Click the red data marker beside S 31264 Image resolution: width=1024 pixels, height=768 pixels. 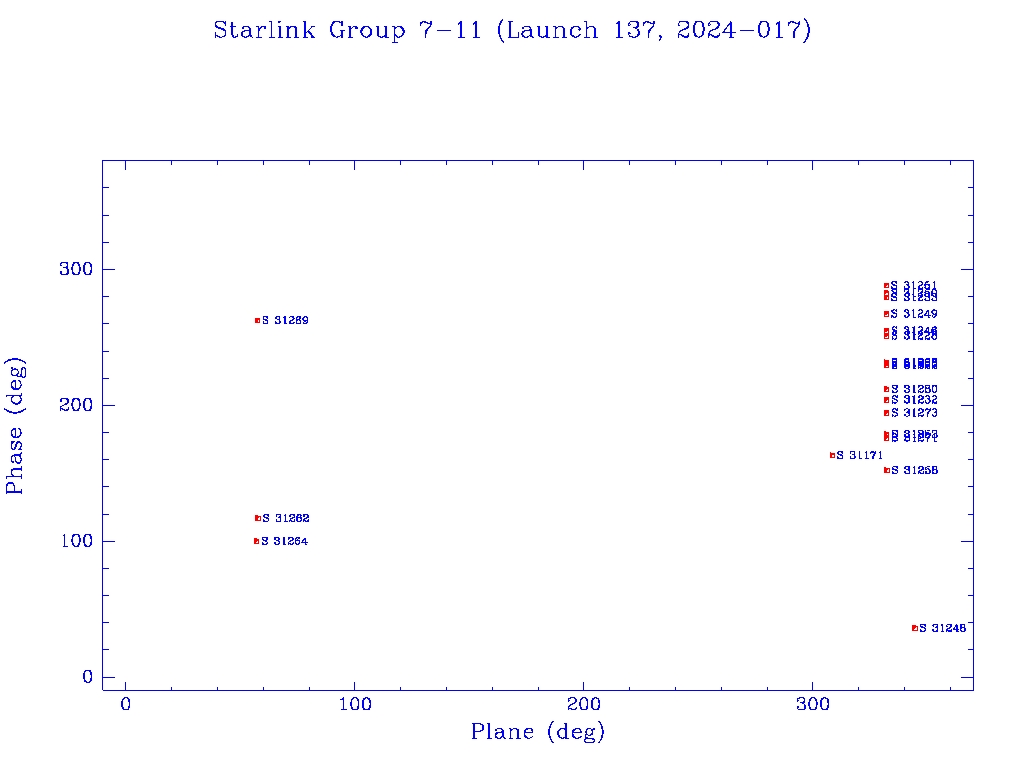click(x=257, y=541)
